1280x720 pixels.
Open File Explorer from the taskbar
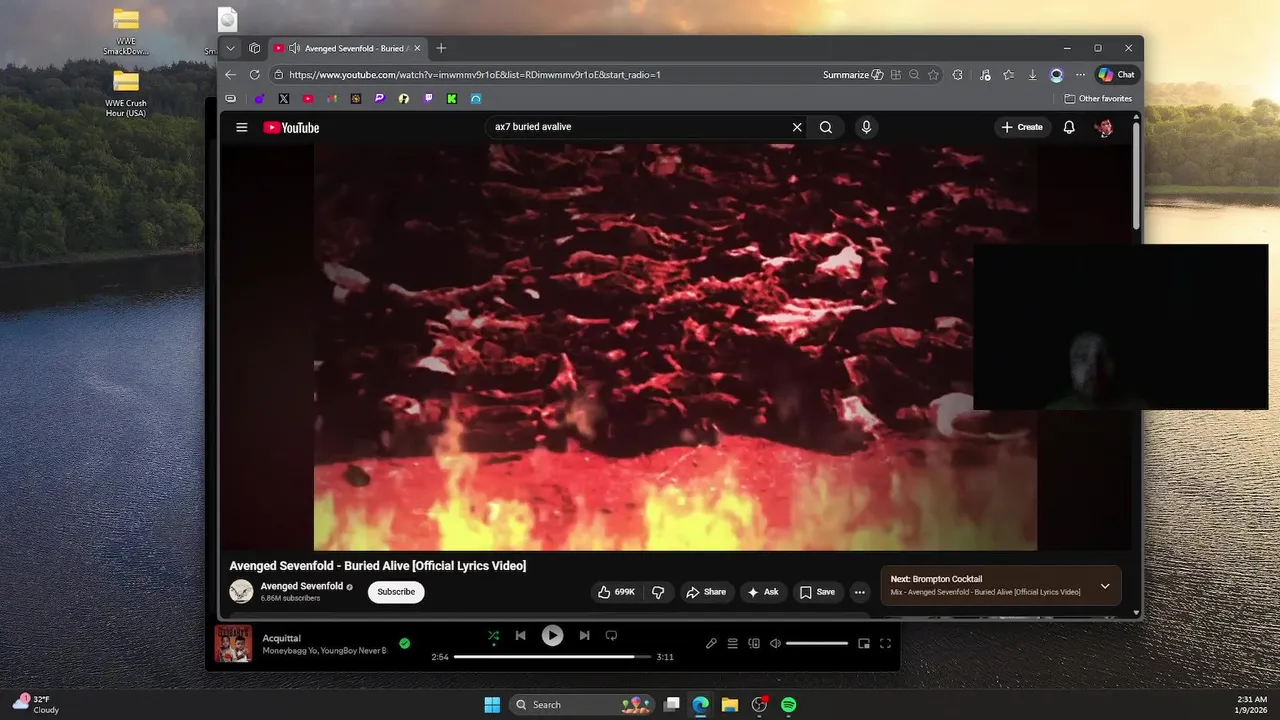point(730,705)
